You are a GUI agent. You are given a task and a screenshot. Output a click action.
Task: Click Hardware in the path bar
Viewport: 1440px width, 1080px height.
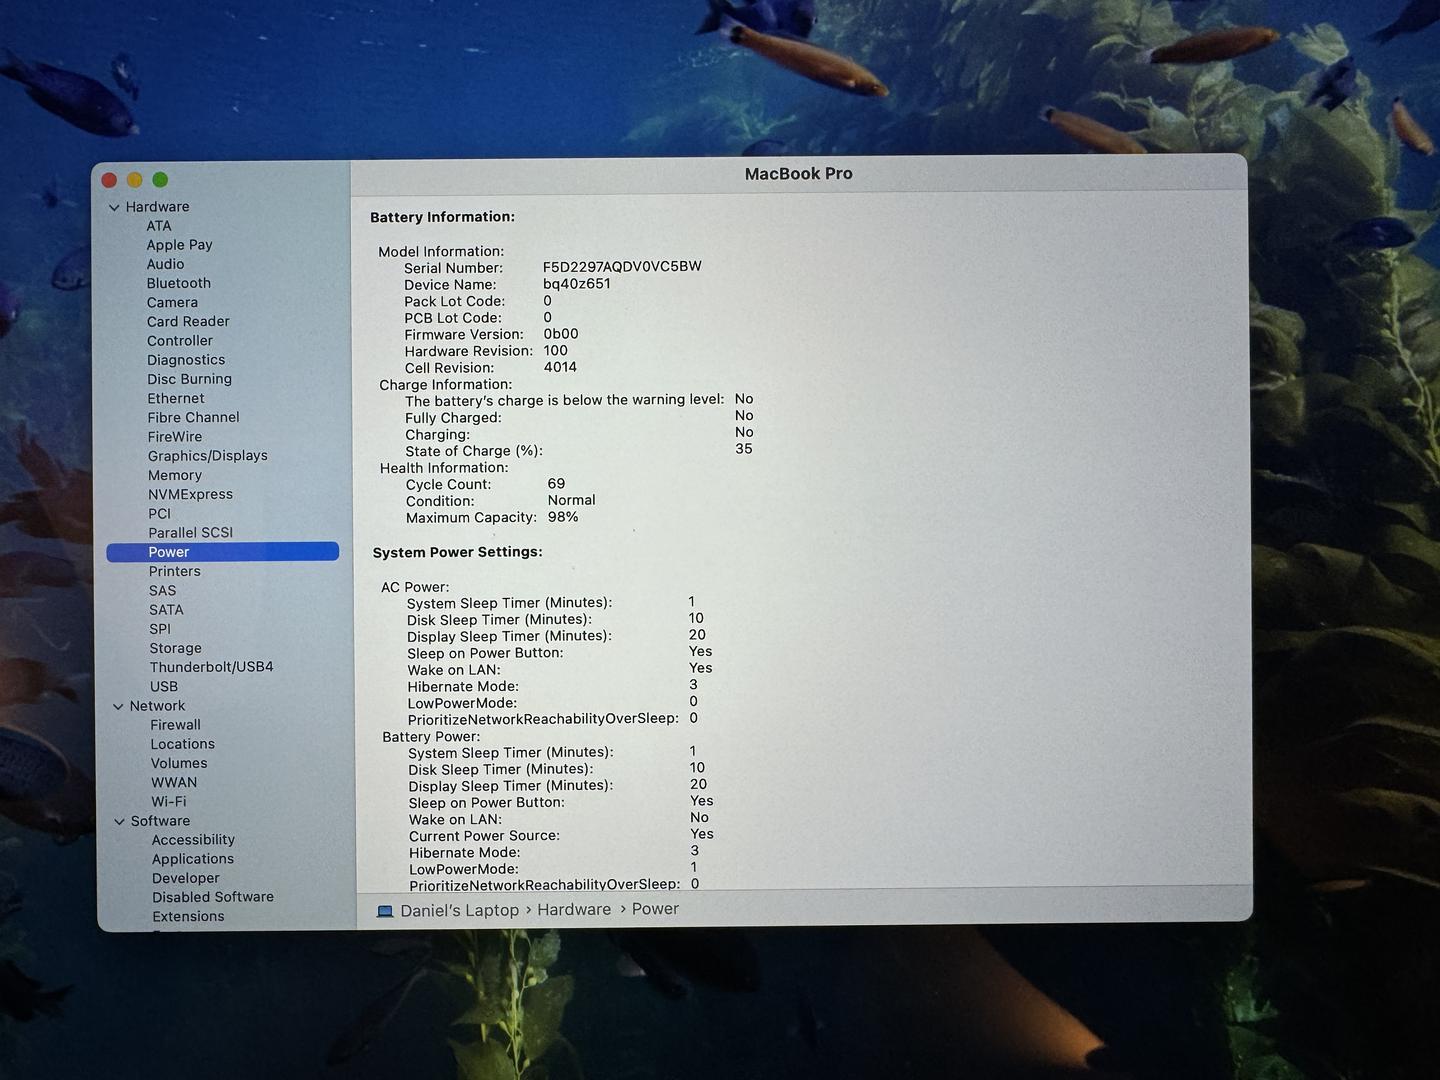[574, 910]
